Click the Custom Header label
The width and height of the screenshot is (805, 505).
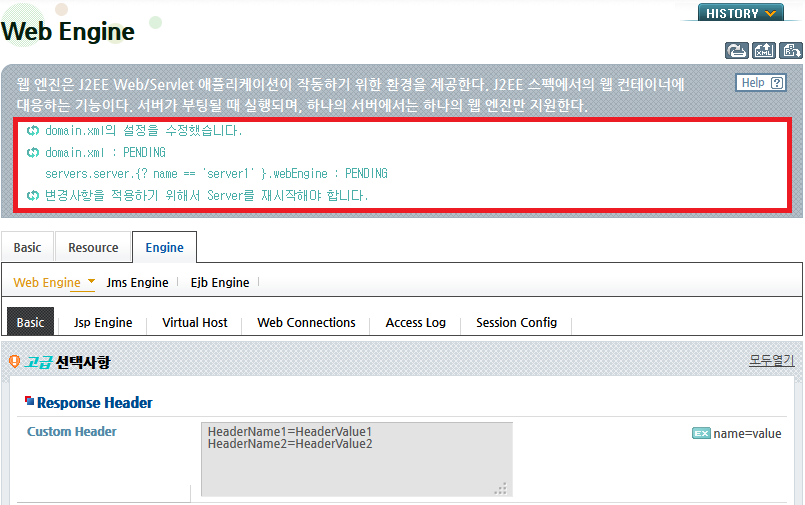72,432
